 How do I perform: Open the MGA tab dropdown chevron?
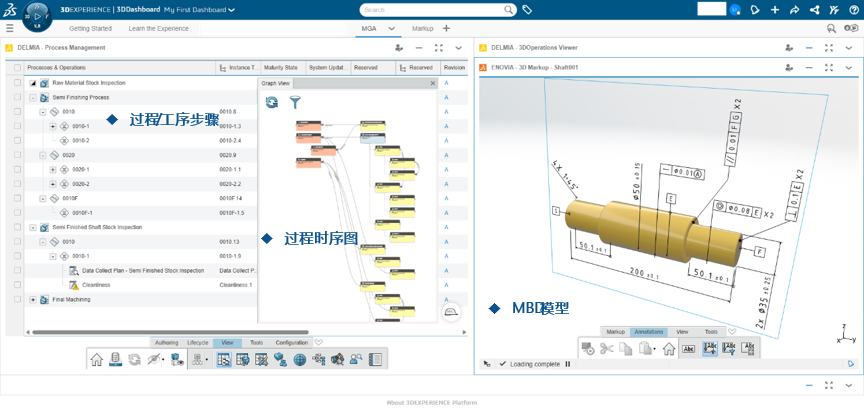392,29
